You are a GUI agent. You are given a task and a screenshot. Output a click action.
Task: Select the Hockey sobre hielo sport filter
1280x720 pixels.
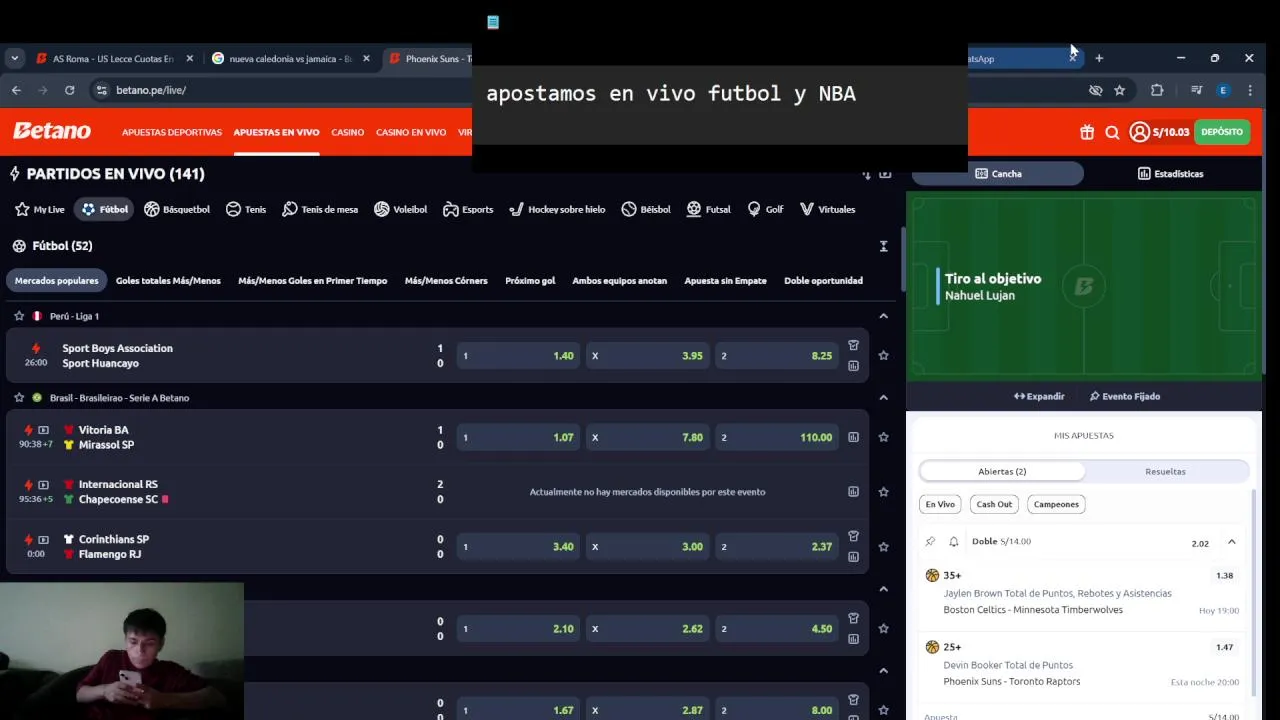pyautogui.click(x=557, y=209)
